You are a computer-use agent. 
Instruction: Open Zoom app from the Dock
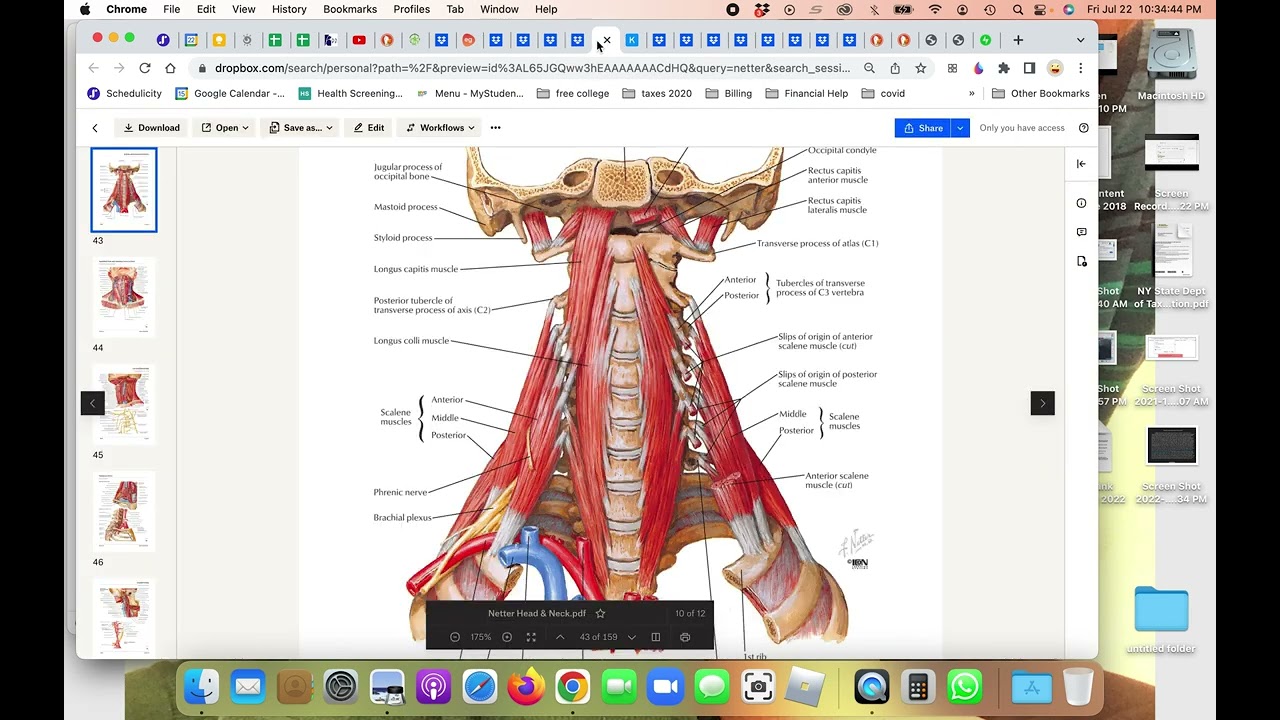pos(665,687)
